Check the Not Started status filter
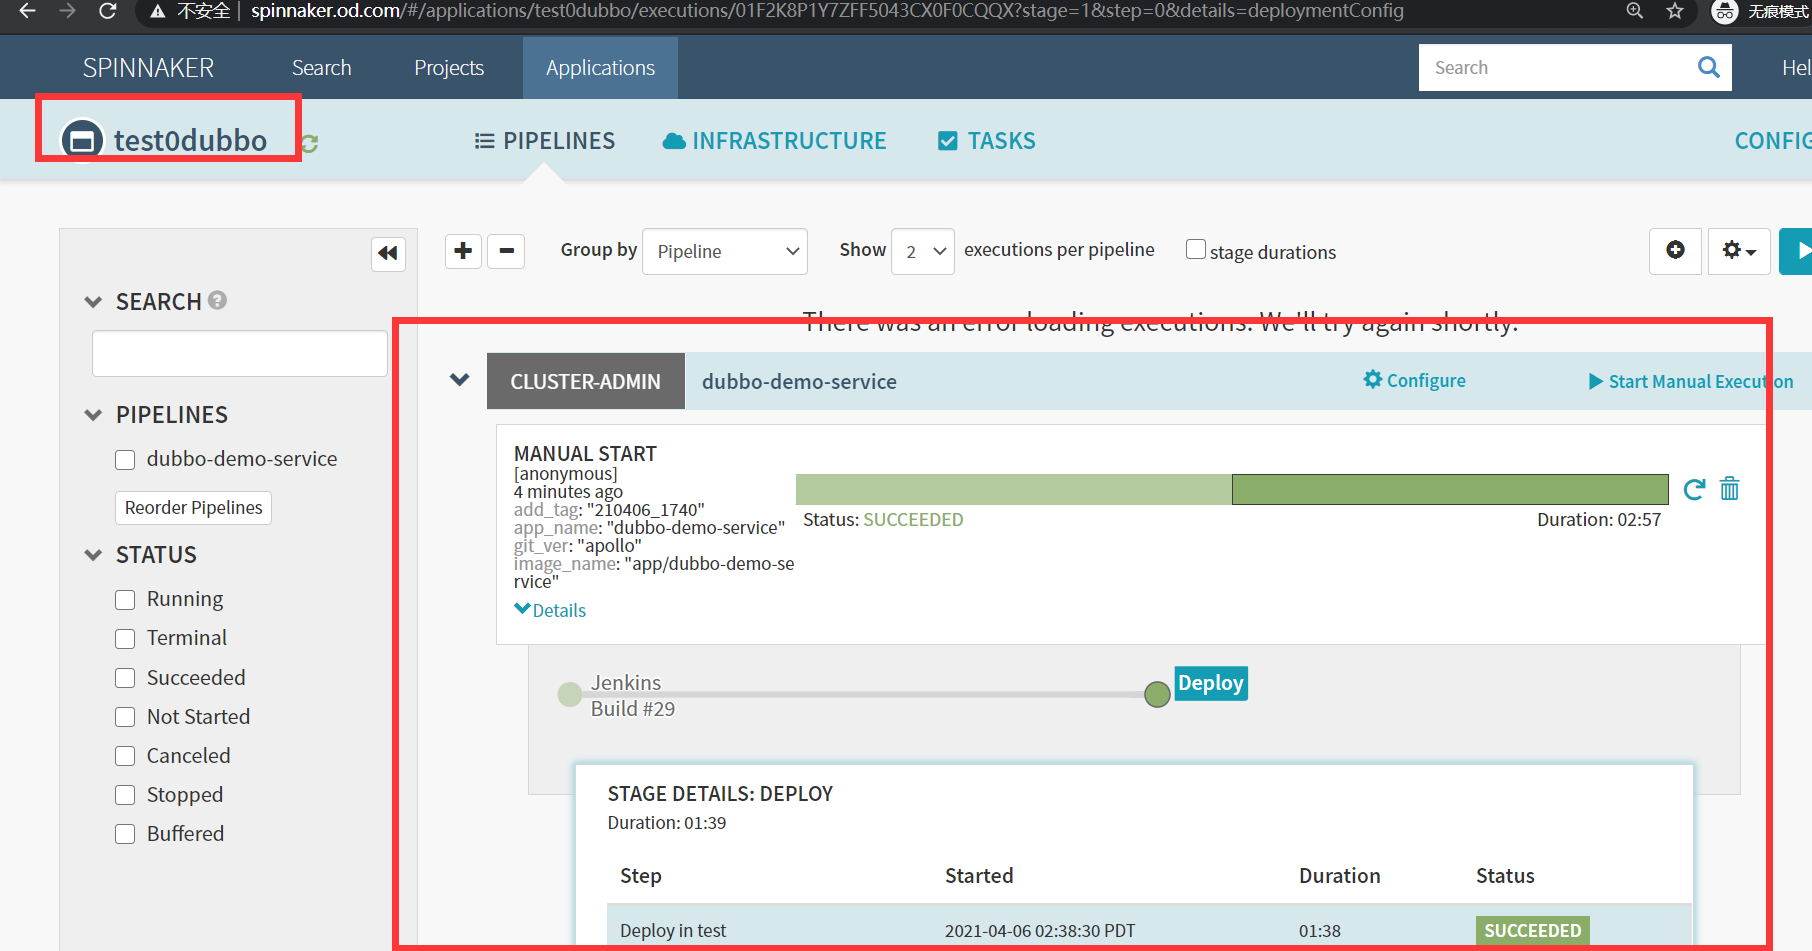This screenshot has width=1812, height=951. (125, 717)
